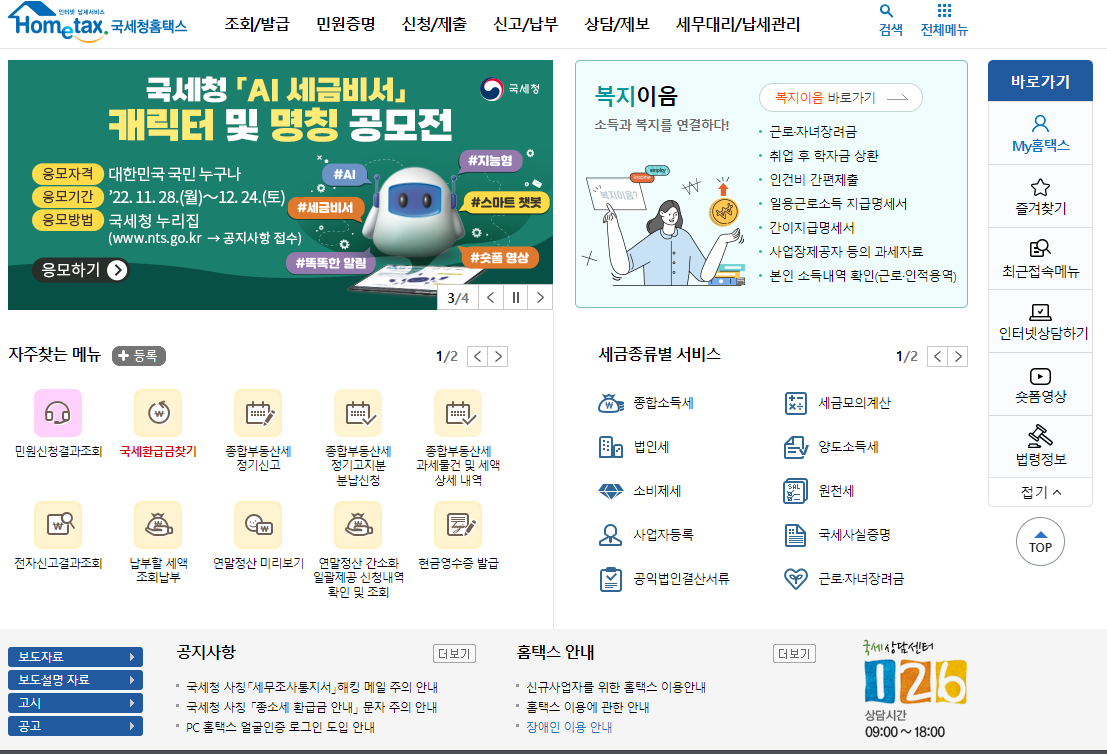Jump to top with TOP button

1040,541
